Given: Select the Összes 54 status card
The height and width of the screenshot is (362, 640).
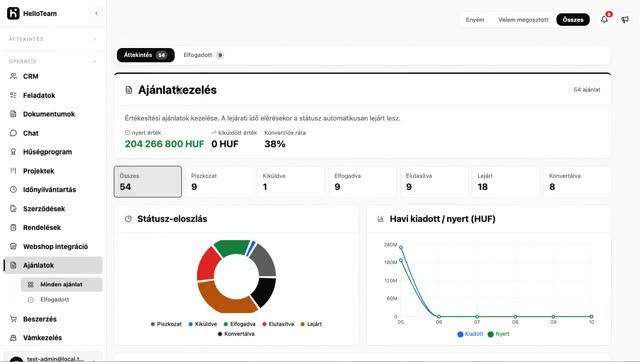Looking at the screenshot, I should [x=148, y=182].
